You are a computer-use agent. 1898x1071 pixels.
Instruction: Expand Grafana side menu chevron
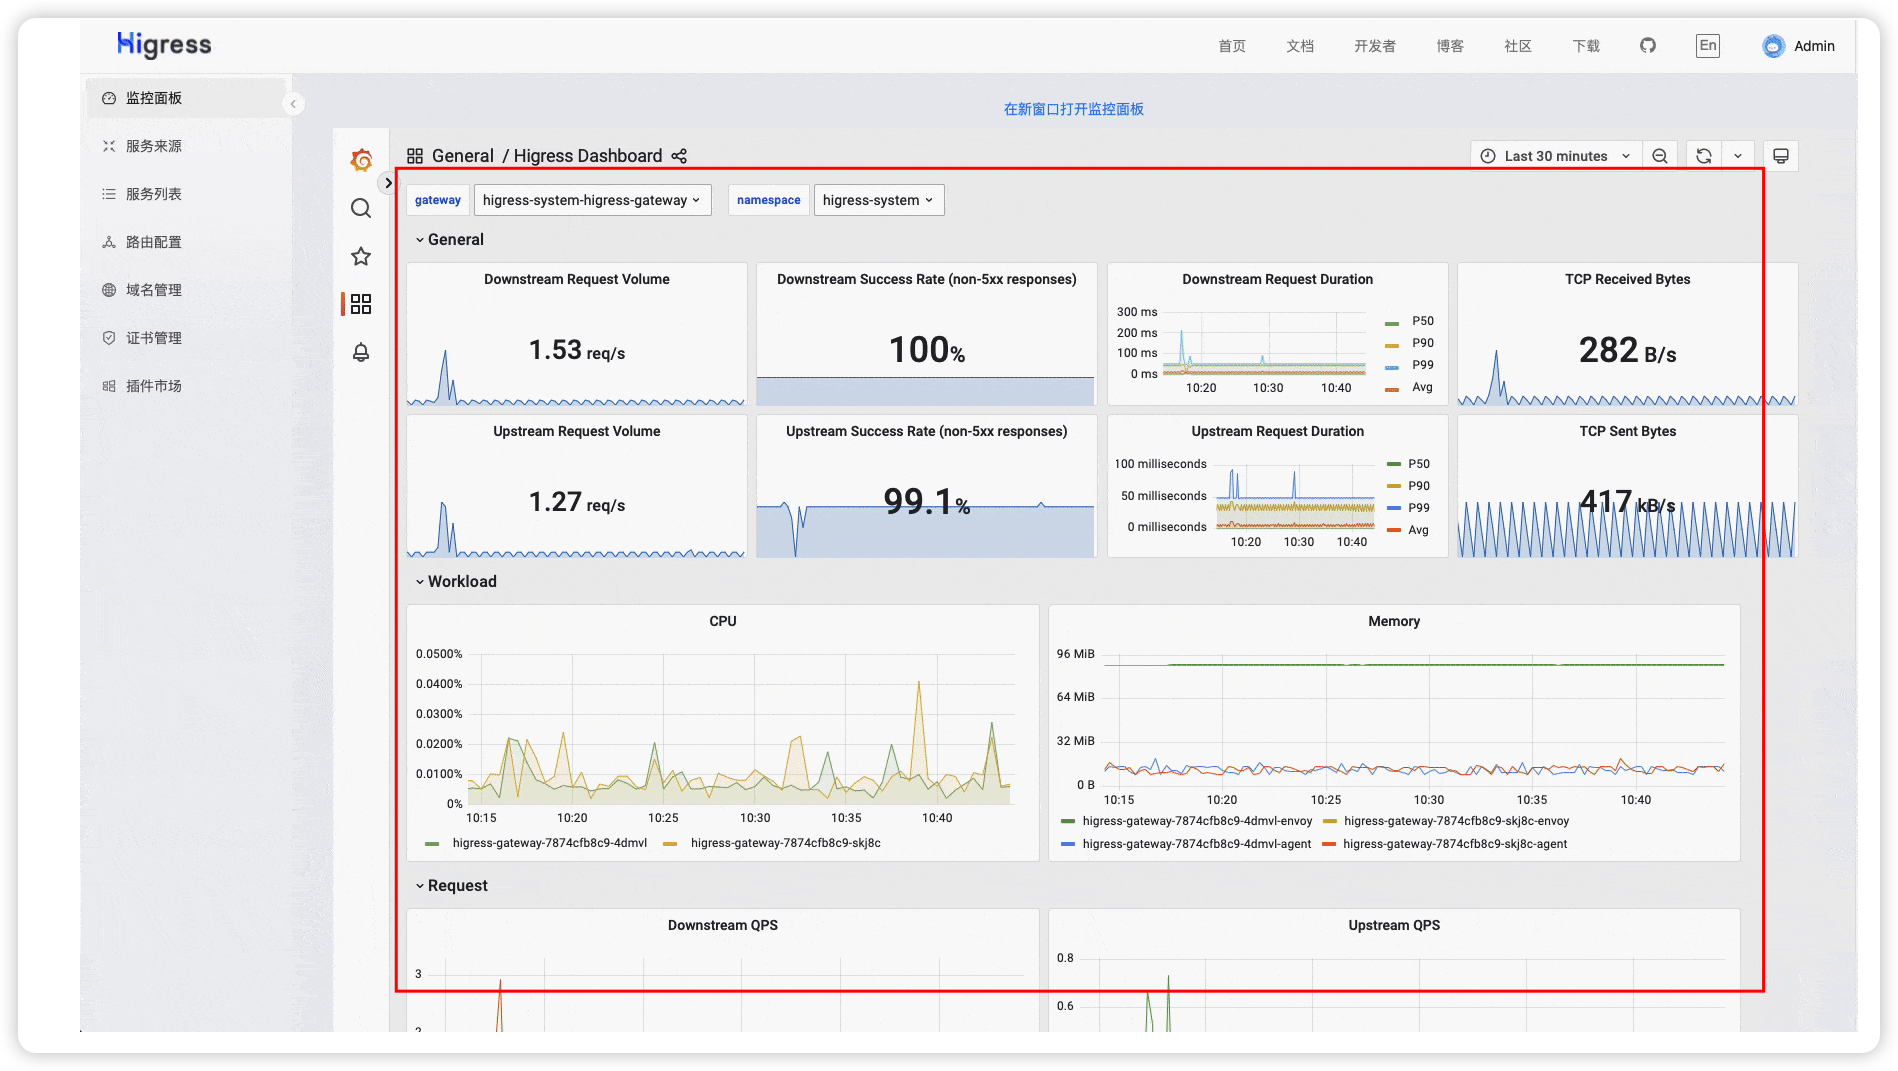tap(388, 183)
